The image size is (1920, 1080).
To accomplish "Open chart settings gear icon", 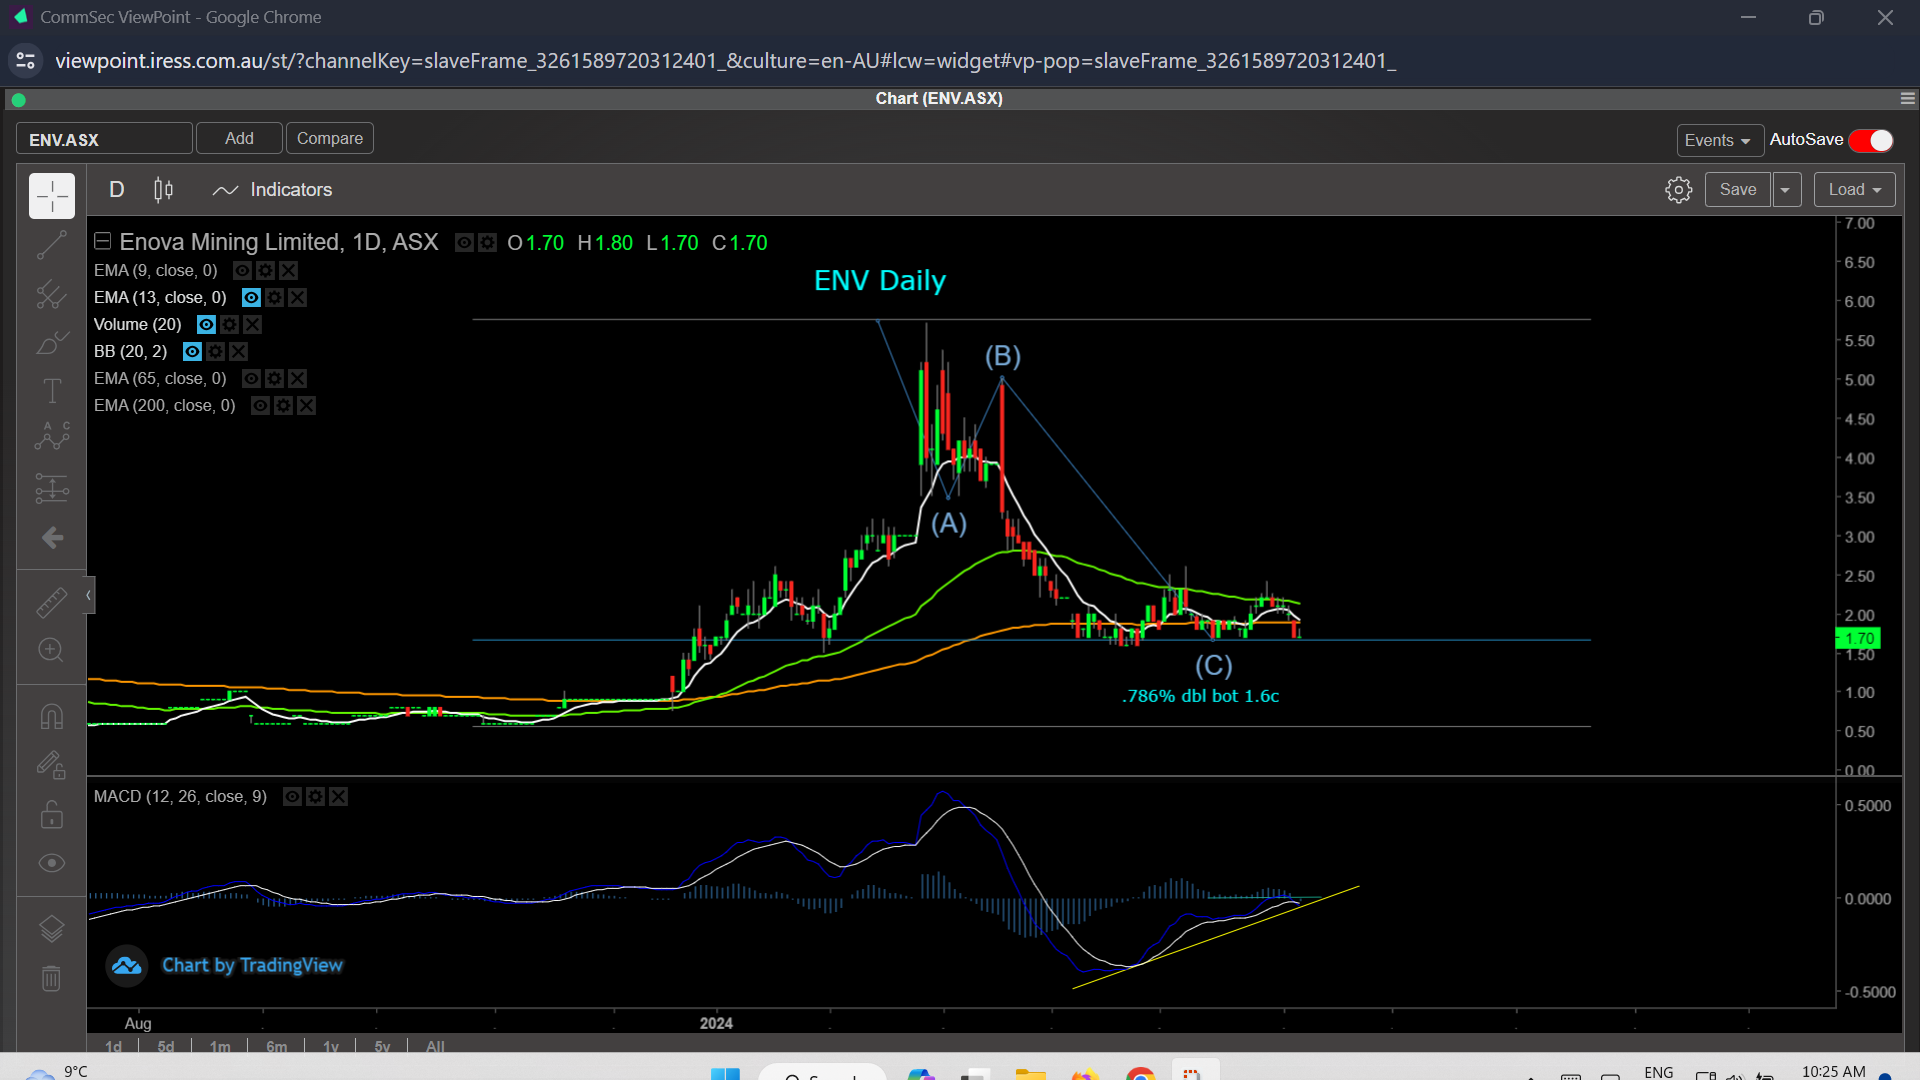I will click(x=1679, y=190).
